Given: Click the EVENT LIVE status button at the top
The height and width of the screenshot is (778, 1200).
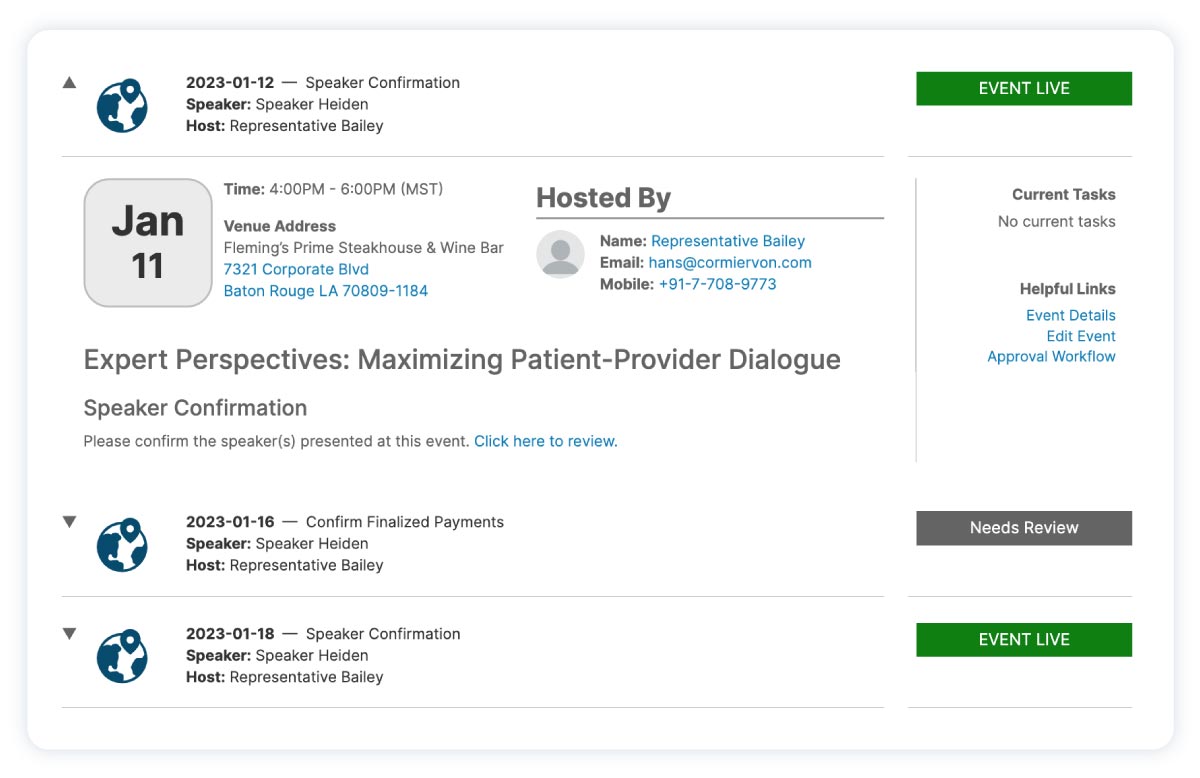Looking at the screenshot, I should click(x=1023, y=88).
